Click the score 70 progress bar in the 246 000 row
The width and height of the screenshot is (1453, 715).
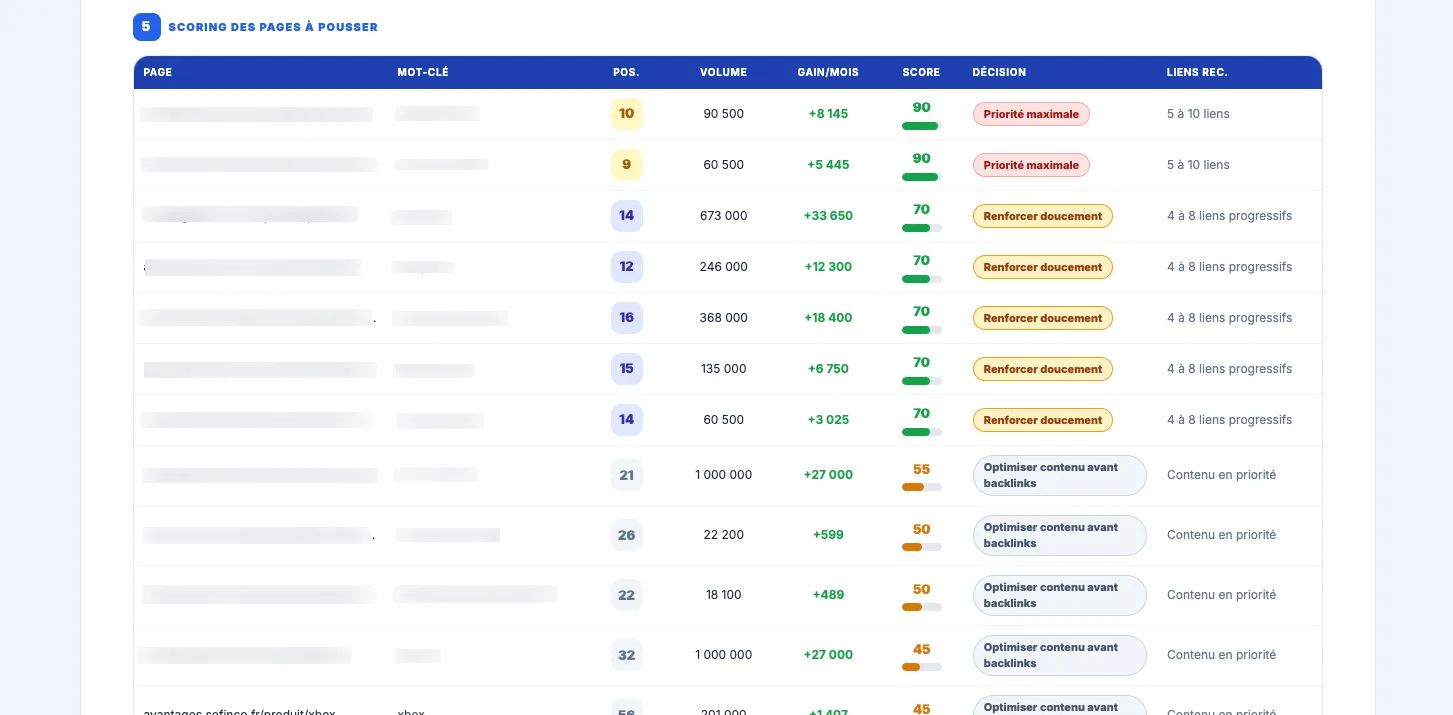(921, 279)
